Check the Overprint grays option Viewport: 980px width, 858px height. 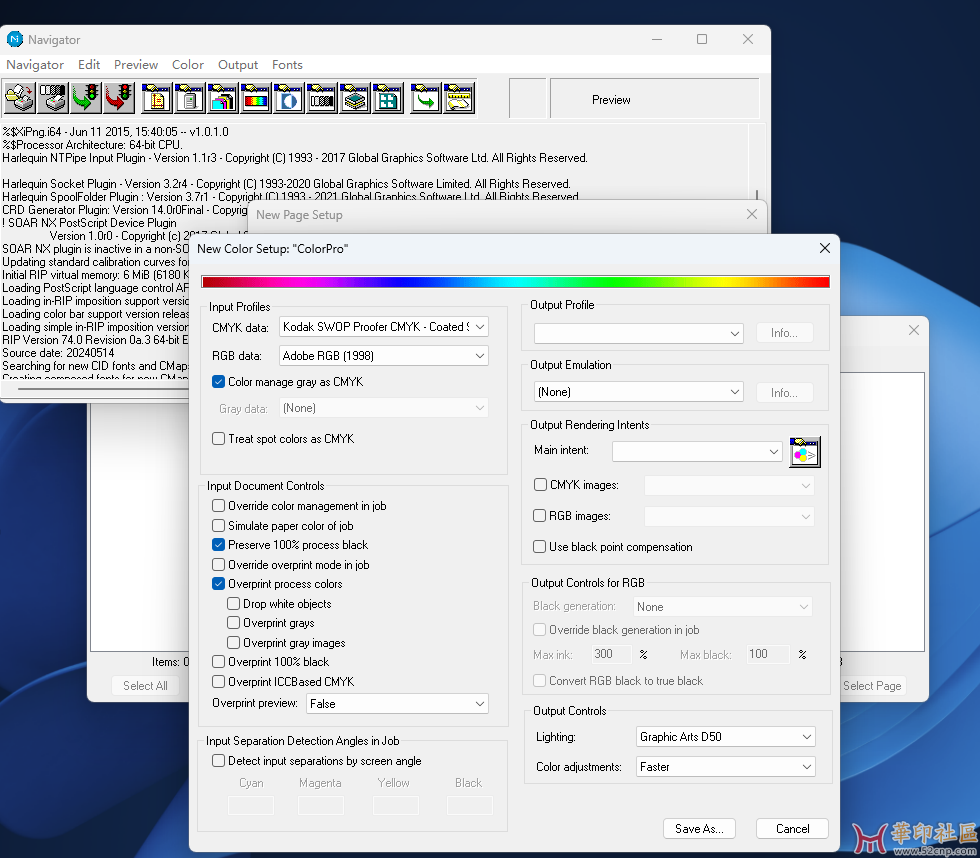[233, 623]
